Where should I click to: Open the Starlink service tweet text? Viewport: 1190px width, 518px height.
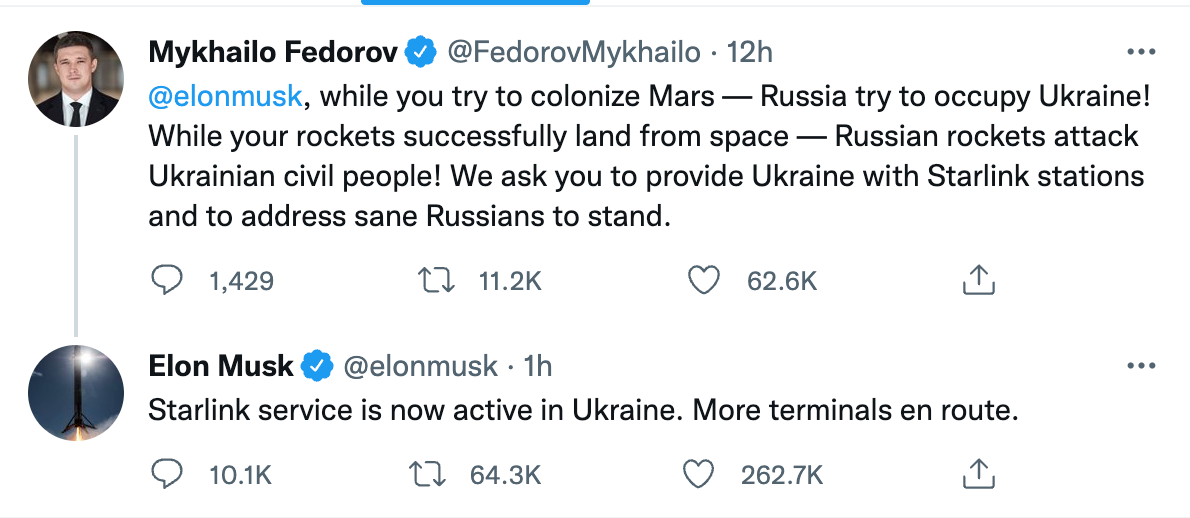[x=582, y=410]
